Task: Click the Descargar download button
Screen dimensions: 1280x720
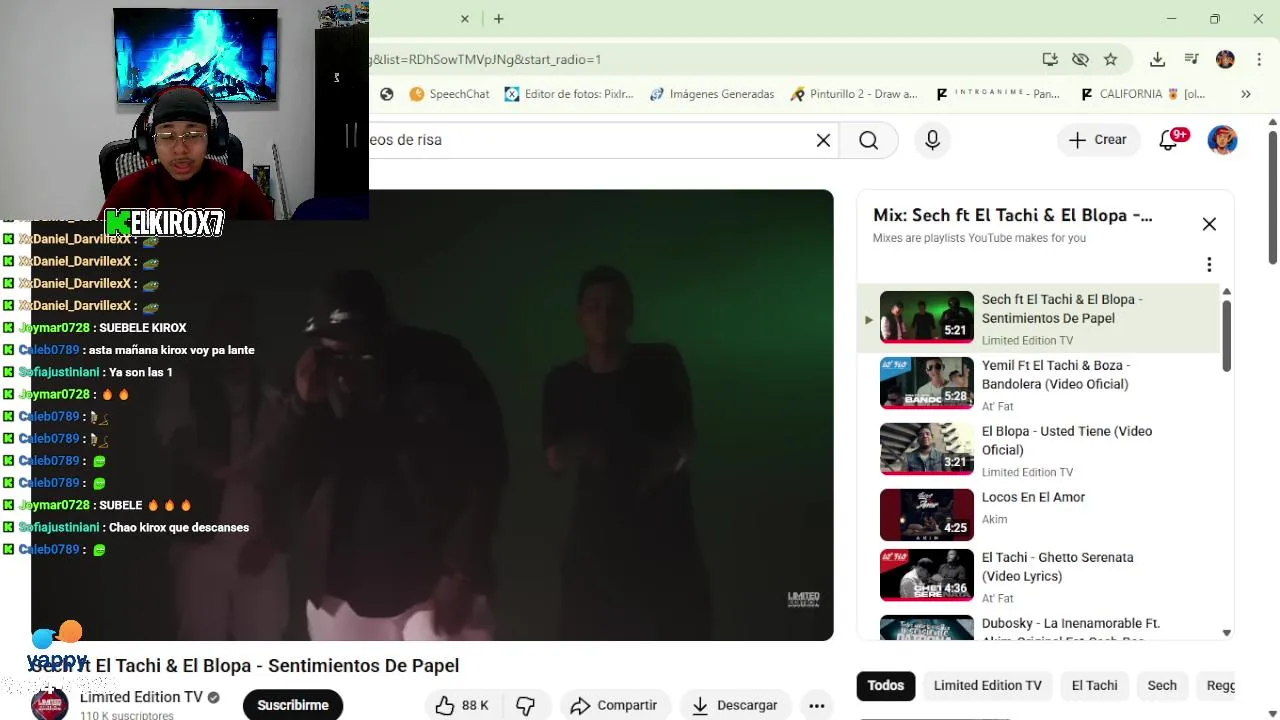Action: point(734,706)
